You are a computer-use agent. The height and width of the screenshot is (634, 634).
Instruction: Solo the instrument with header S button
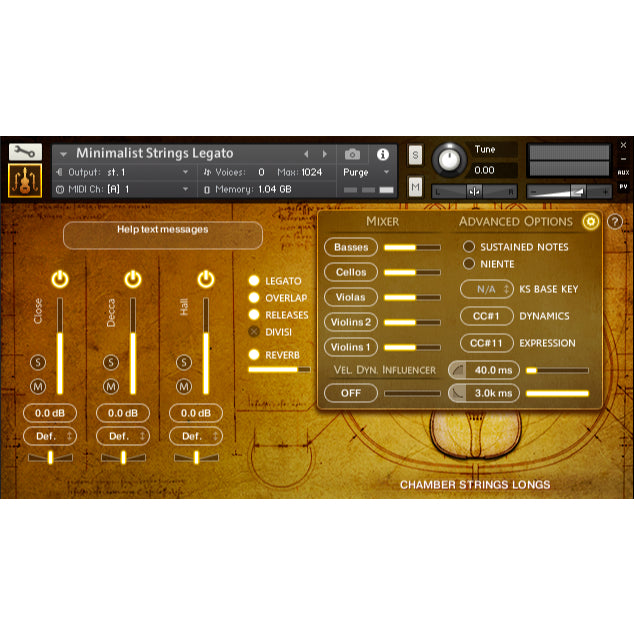coord(415,155)
